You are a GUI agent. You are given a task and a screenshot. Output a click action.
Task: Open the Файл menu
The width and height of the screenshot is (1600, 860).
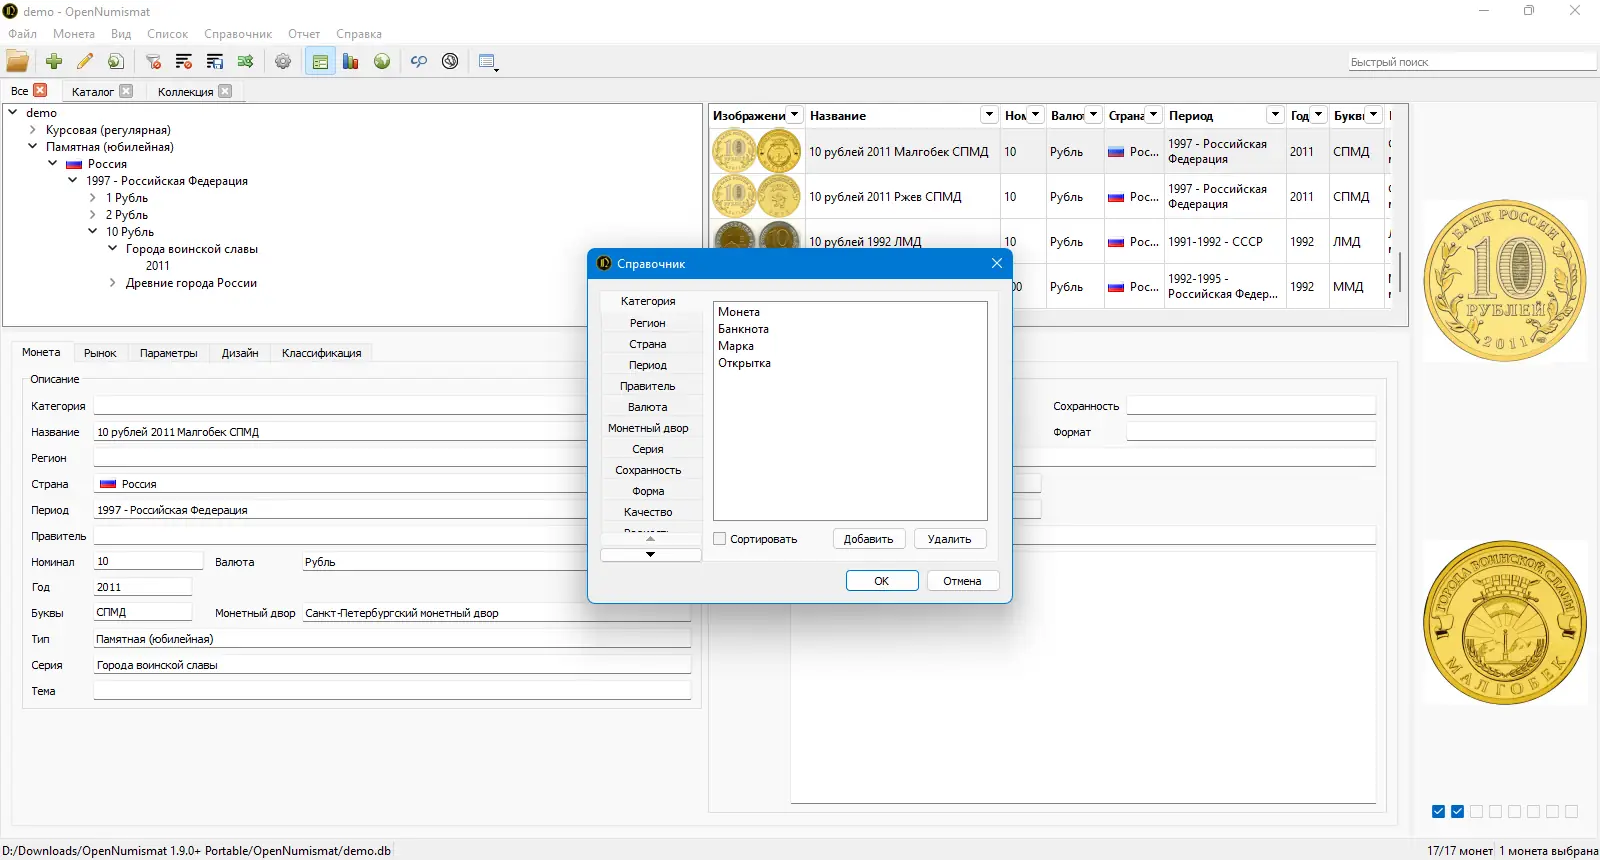click(x=22, y=34)
